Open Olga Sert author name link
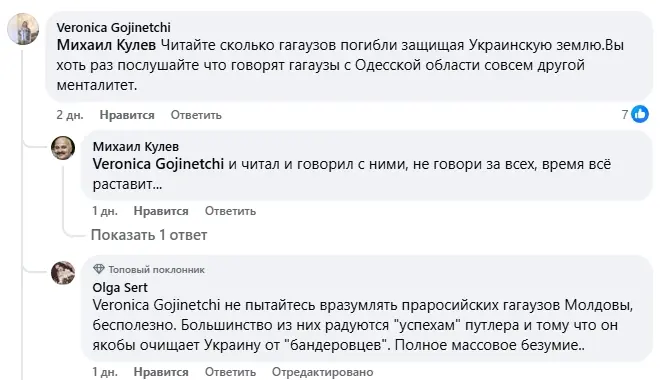This screenshot has height=380, width=668. point(120,288)
